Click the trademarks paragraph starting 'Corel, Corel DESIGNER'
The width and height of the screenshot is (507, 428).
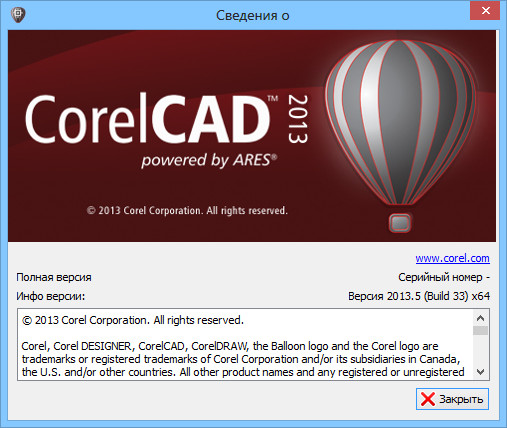pyautogui.click(x=243, y=359)
